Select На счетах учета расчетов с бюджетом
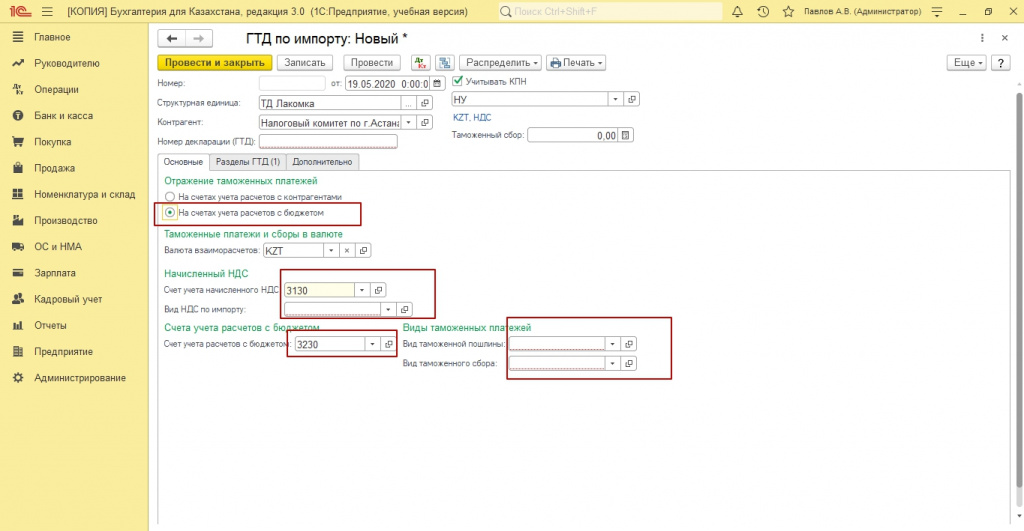This screenshot has width=1024, height=531. tap(170, 212)
